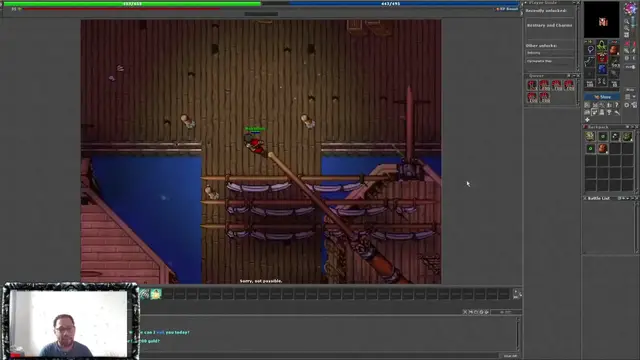This screenshot has width=640, height=360.
Task: Toggle right sword combat mode icon
Action: tap(634, 51)
